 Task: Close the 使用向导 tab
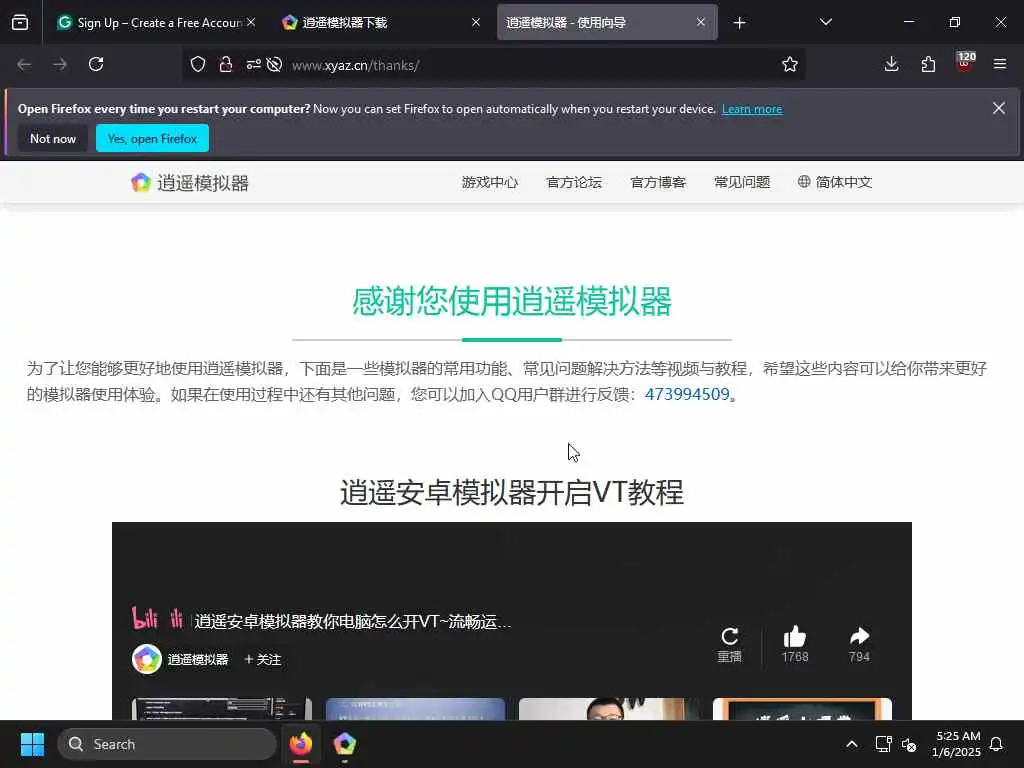point(701,22)
